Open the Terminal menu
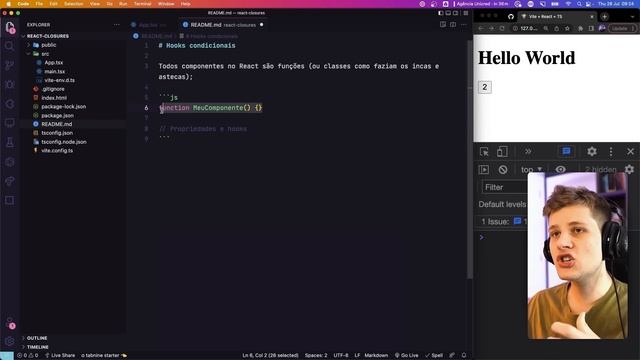This screenshot has height=360, width=640. [x=142, y=4]
